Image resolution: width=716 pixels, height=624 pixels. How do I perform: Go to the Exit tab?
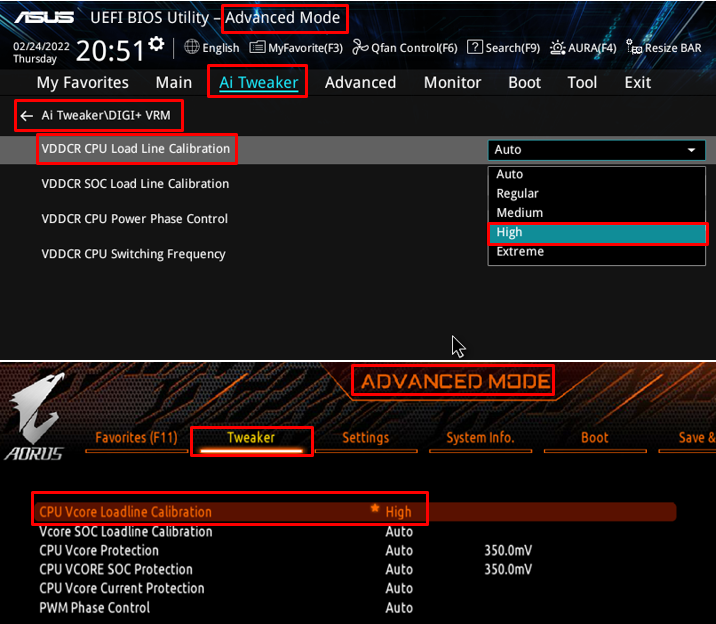point(637,83)
